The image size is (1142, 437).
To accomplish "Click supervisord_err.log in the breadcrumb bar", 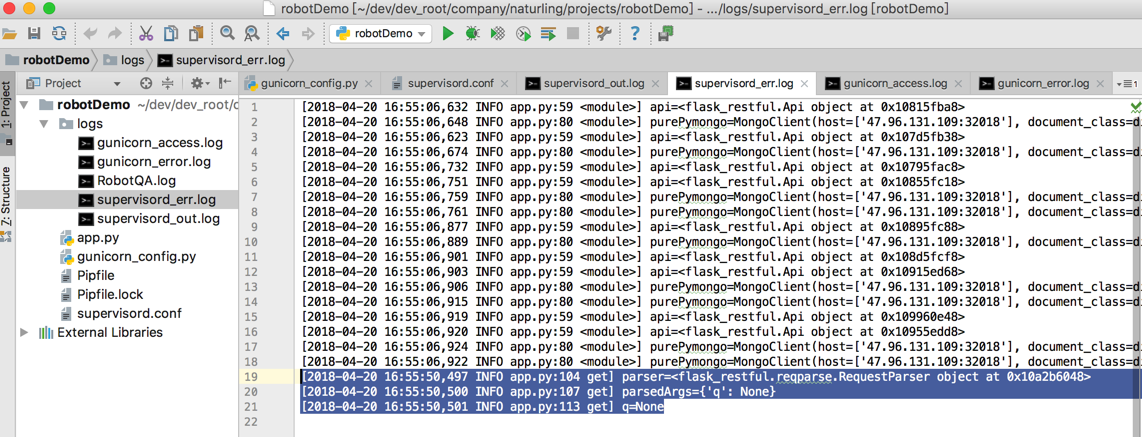I will [223, 60].
